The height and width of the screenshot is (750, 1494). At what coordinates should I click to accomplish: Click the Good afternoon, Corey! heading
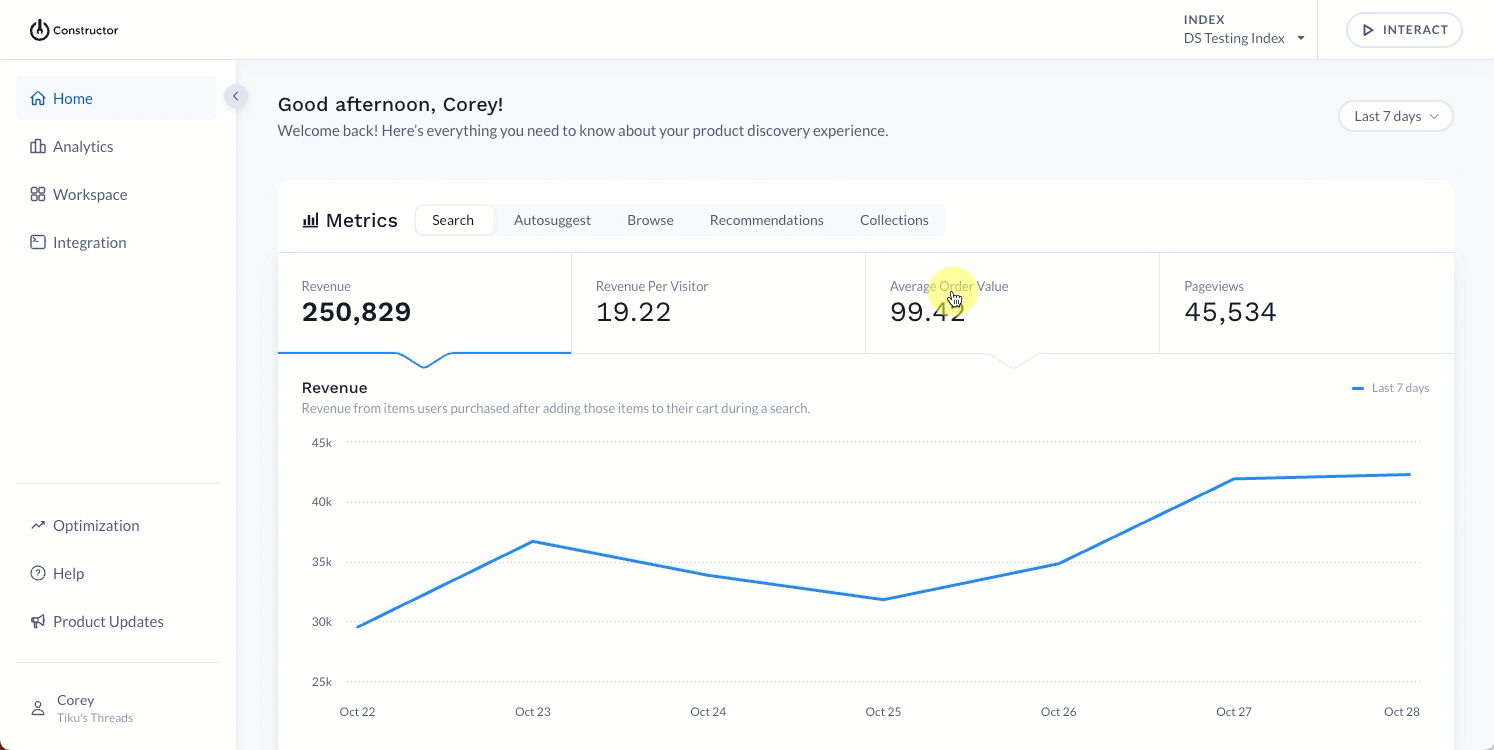click(390, 104)
